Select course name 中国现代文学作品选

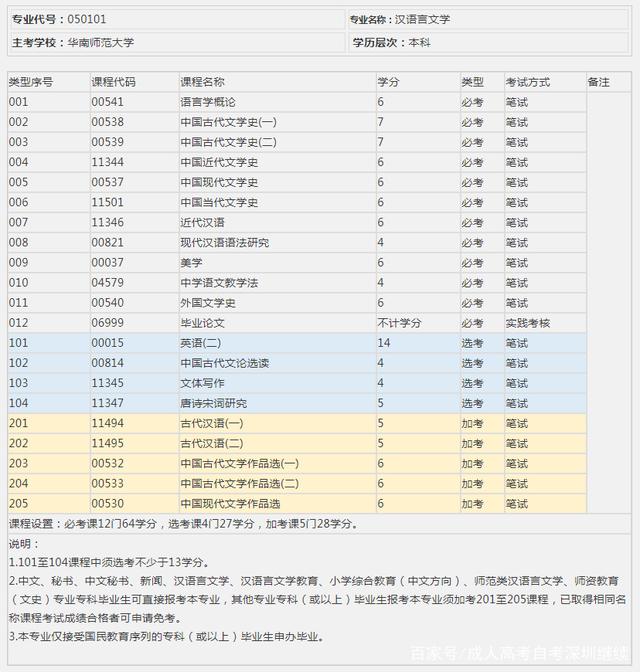pyautogui.click(x=230, y=504)
